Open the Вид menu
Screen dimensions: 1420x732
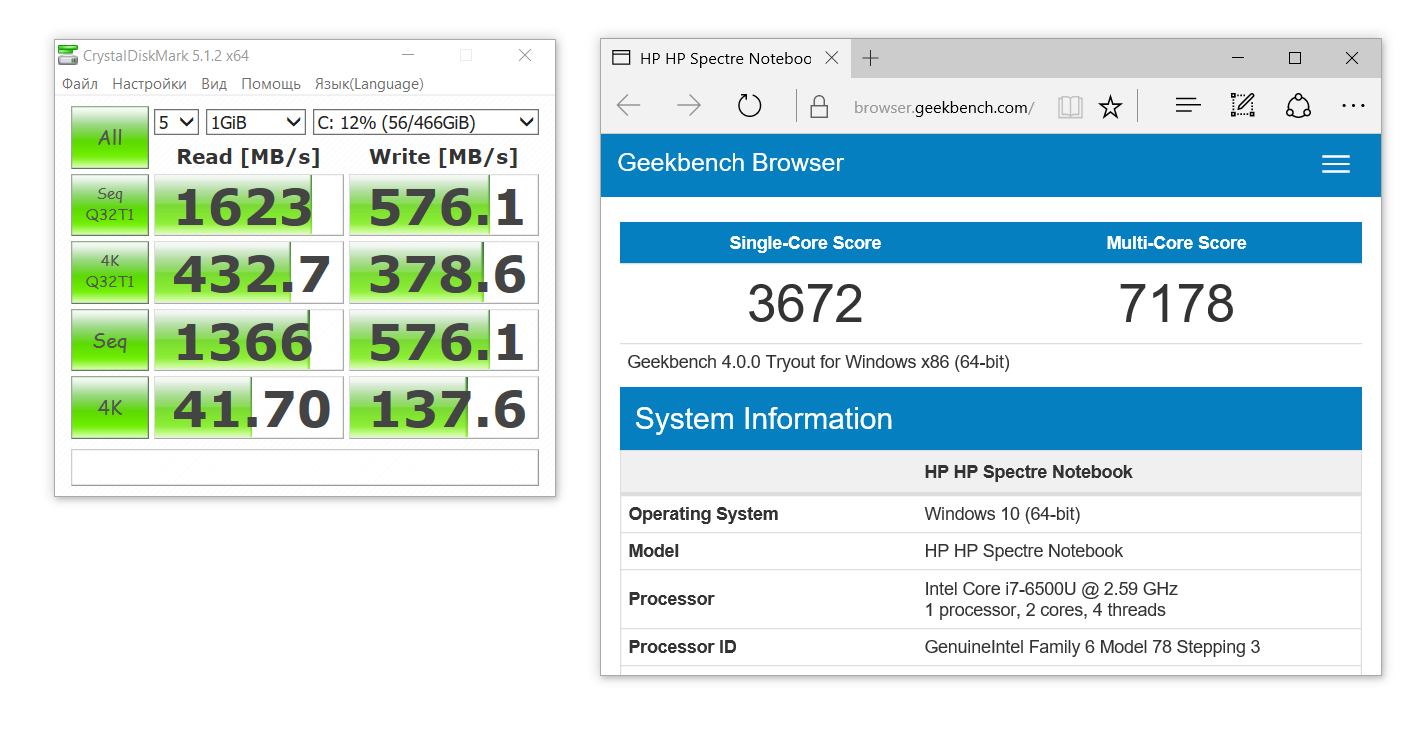[x=214, y=83]
